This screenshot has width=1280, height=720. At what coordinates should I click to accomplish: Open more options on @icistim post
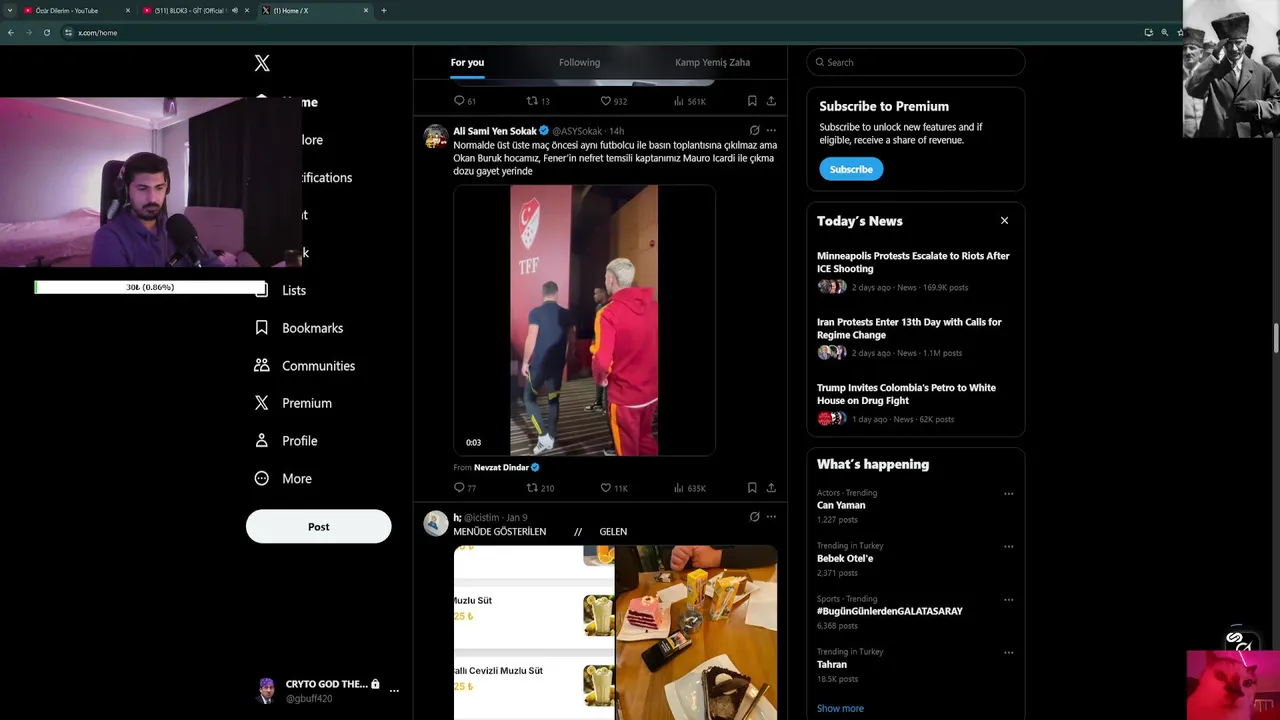[771, 517]
